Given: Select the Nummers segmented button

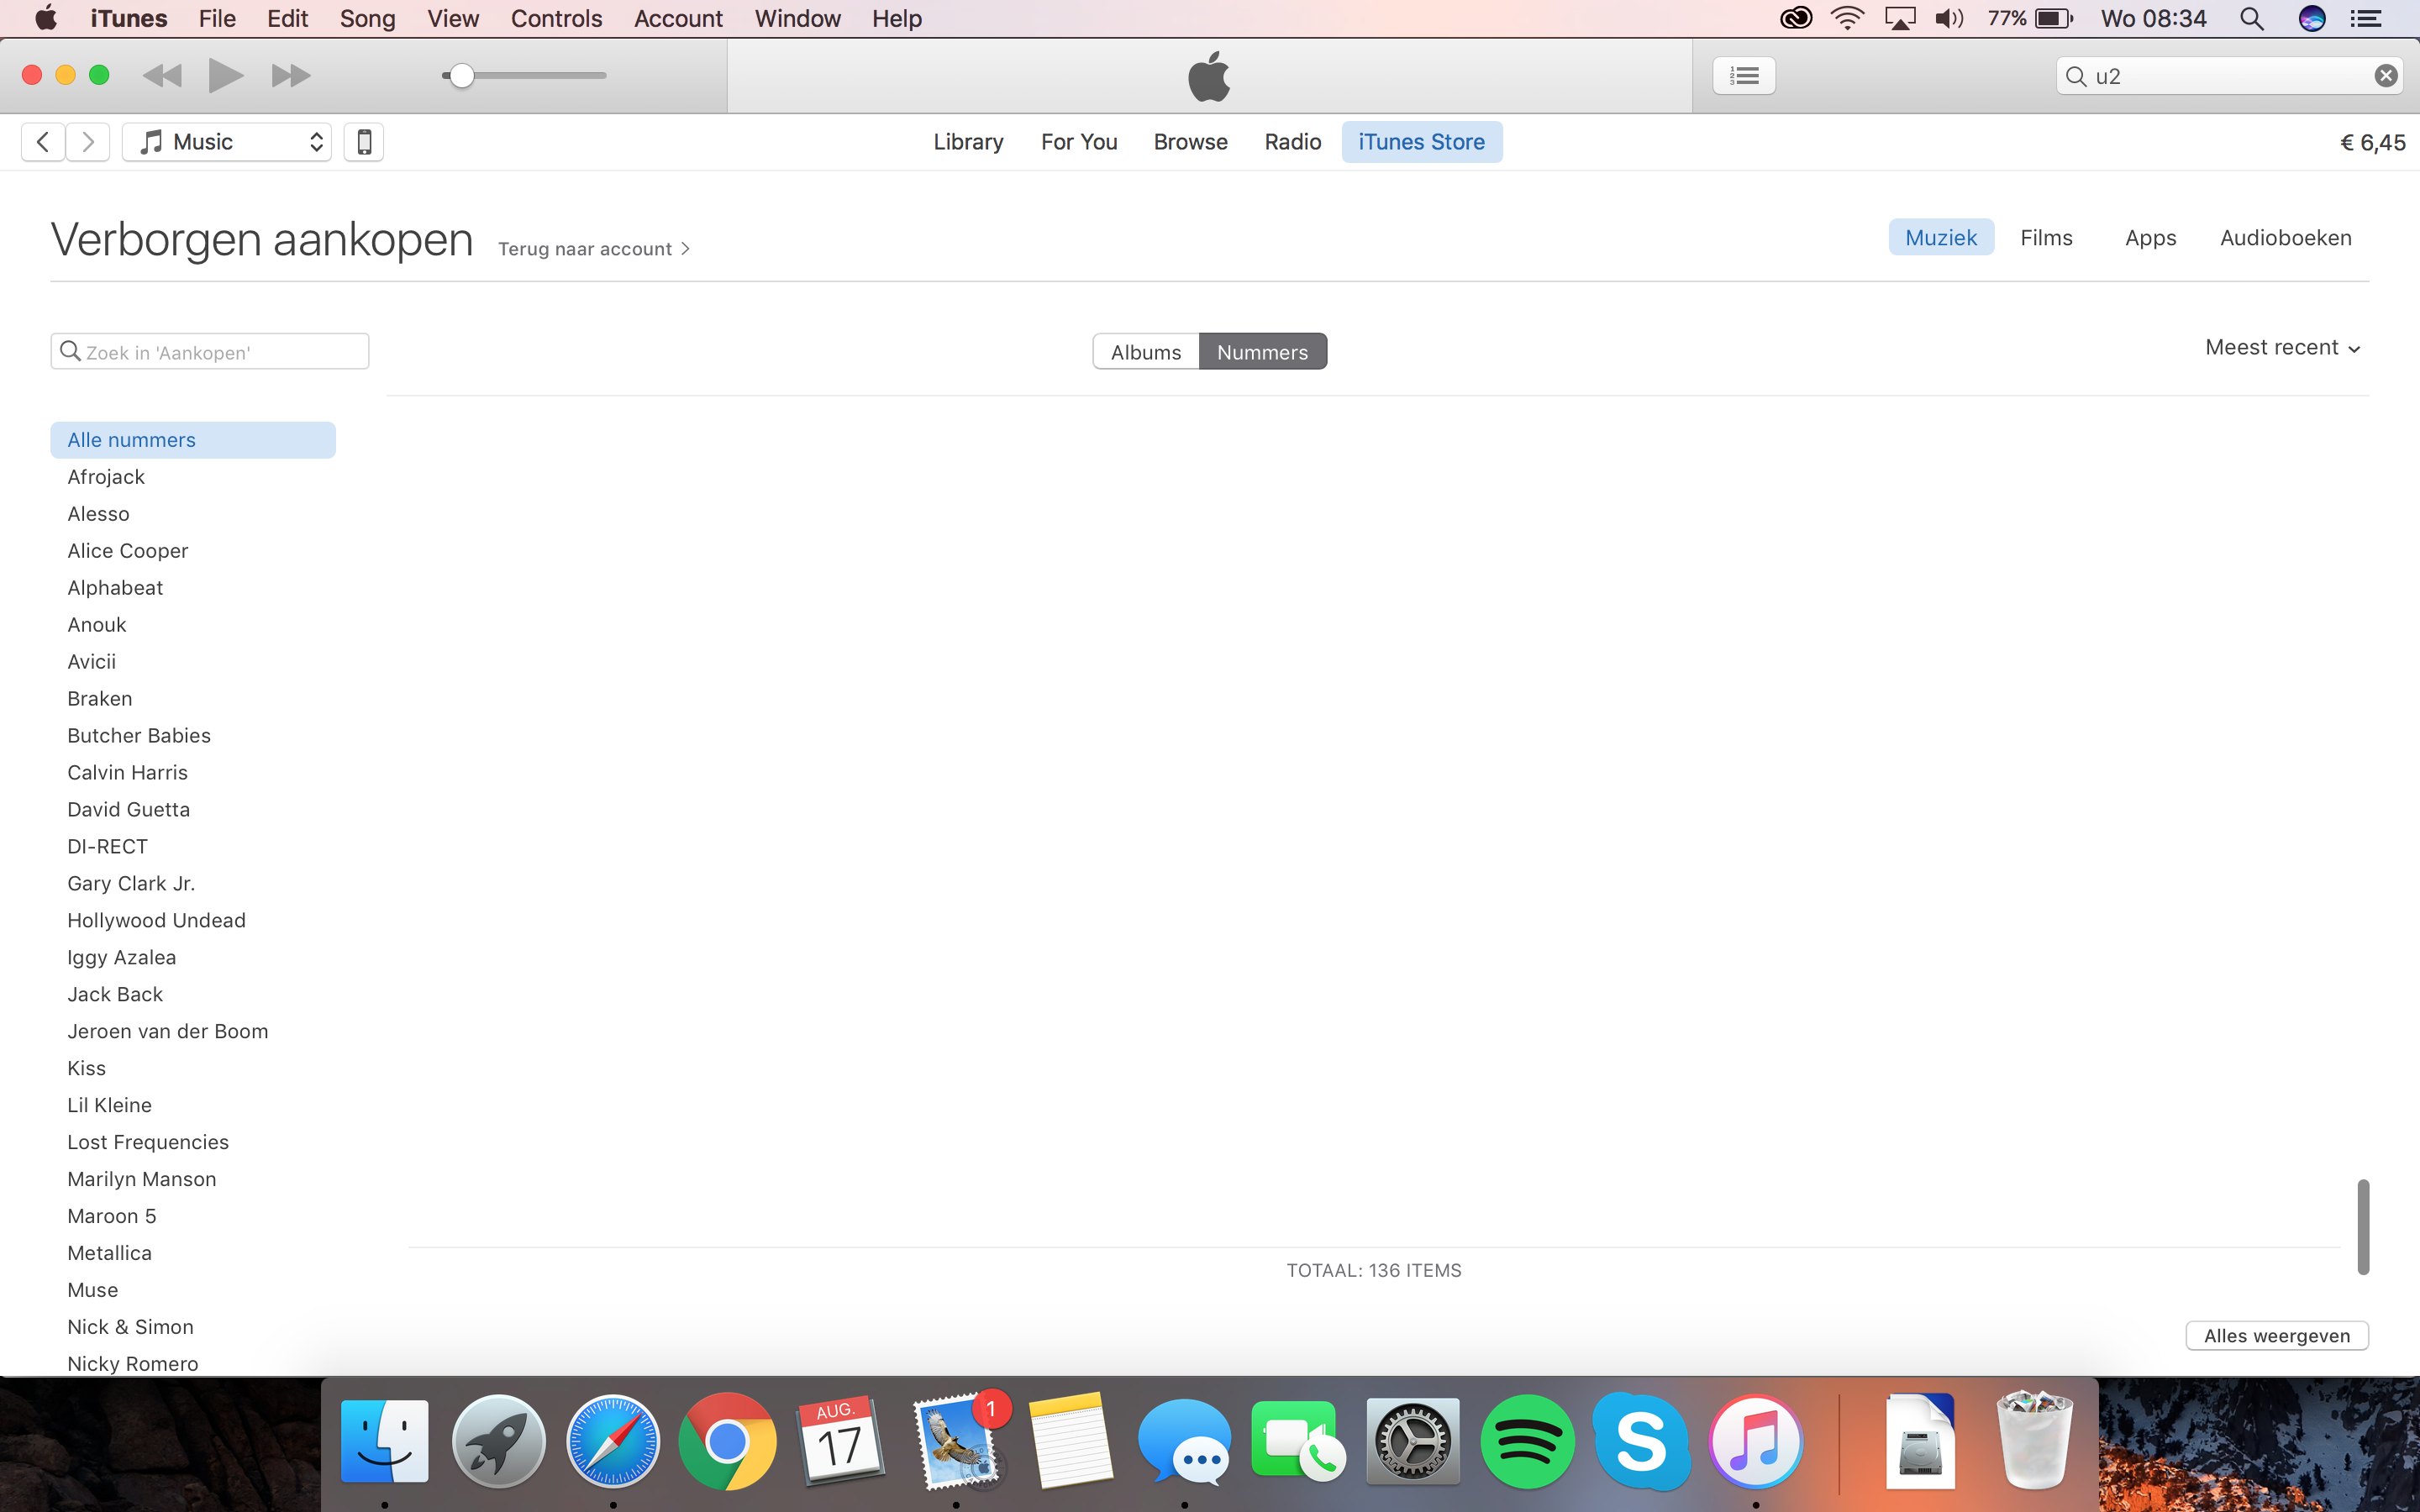Looking at the screenshot, I should pos(1262,352).
